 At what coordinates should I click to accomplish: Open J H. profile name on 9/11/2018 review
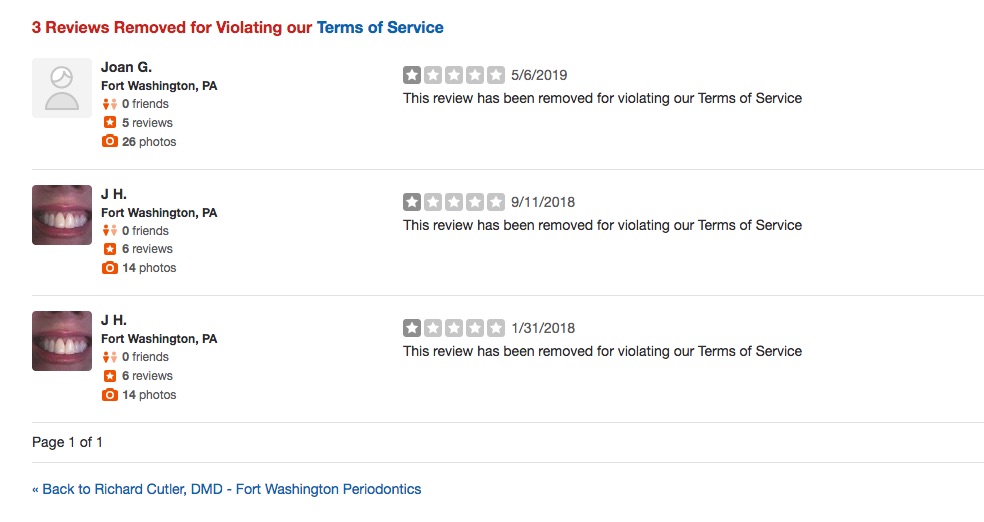(x=113, y=194)
